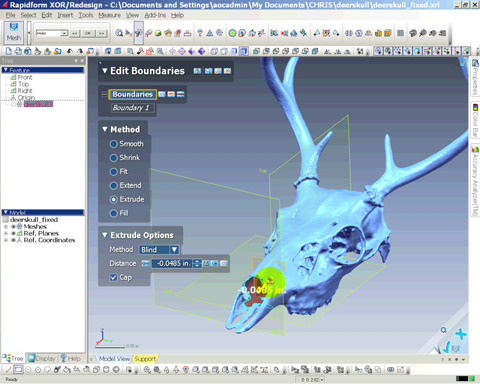Expand the Ref. Coordinates tree node
The width and height of the screenshot is (480, 384).
point(6,240)
